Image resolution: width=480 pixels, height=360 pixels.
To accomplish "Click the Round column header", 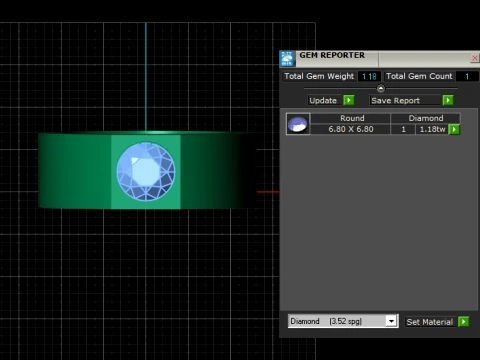I will coord(351,118).
